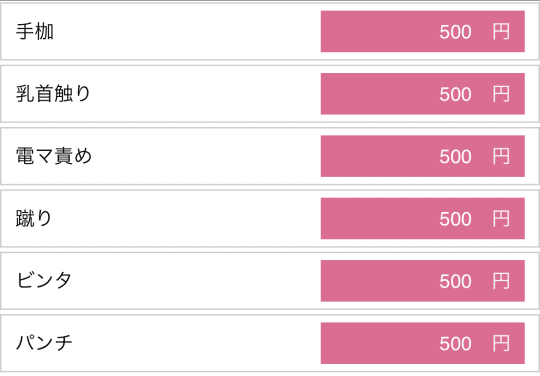Click the 円 symbol in the パンチ row
The height and width of the screenshot is (376, 540).
pos(501,343)
